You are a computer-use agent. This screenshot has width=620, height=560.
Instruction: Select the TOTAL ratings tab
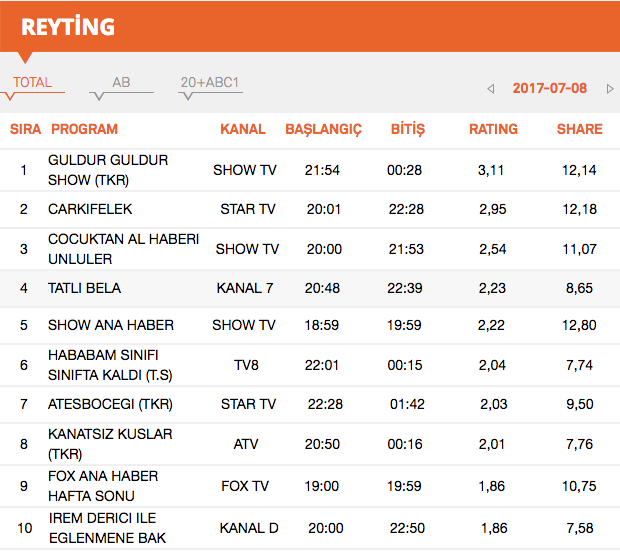pyautogui.click(x=32, y=83)
